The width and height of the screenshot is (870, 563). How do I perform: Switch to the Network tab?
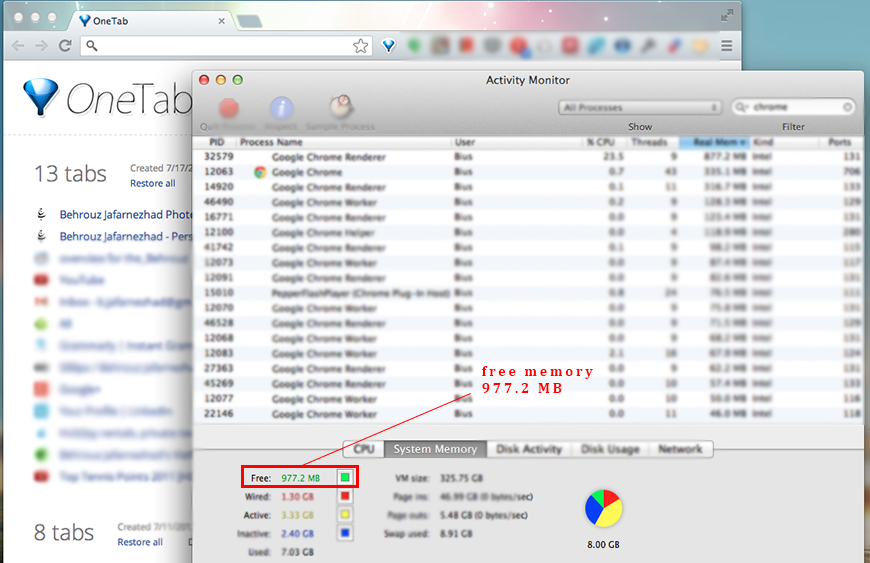click(680, 449)
